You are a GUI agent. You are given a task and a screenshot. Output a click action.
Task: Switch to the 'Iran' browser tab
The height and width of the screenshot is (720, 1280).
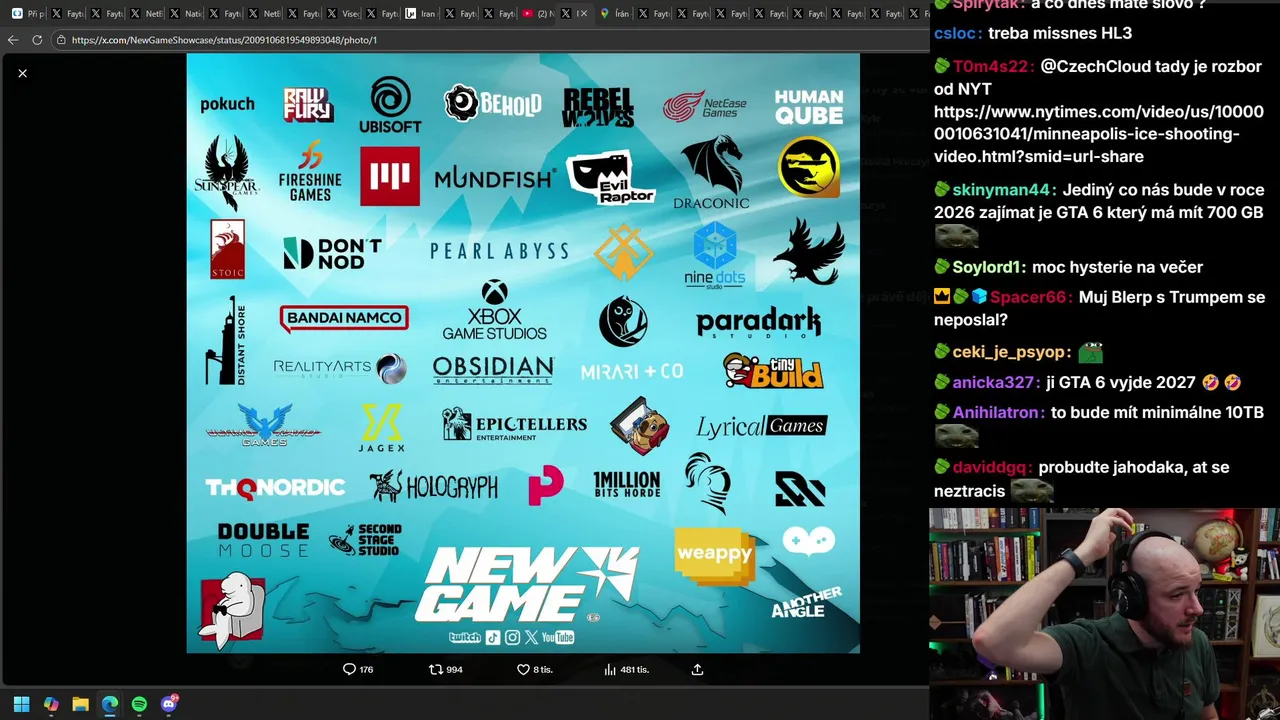click(x=421, y=14)
